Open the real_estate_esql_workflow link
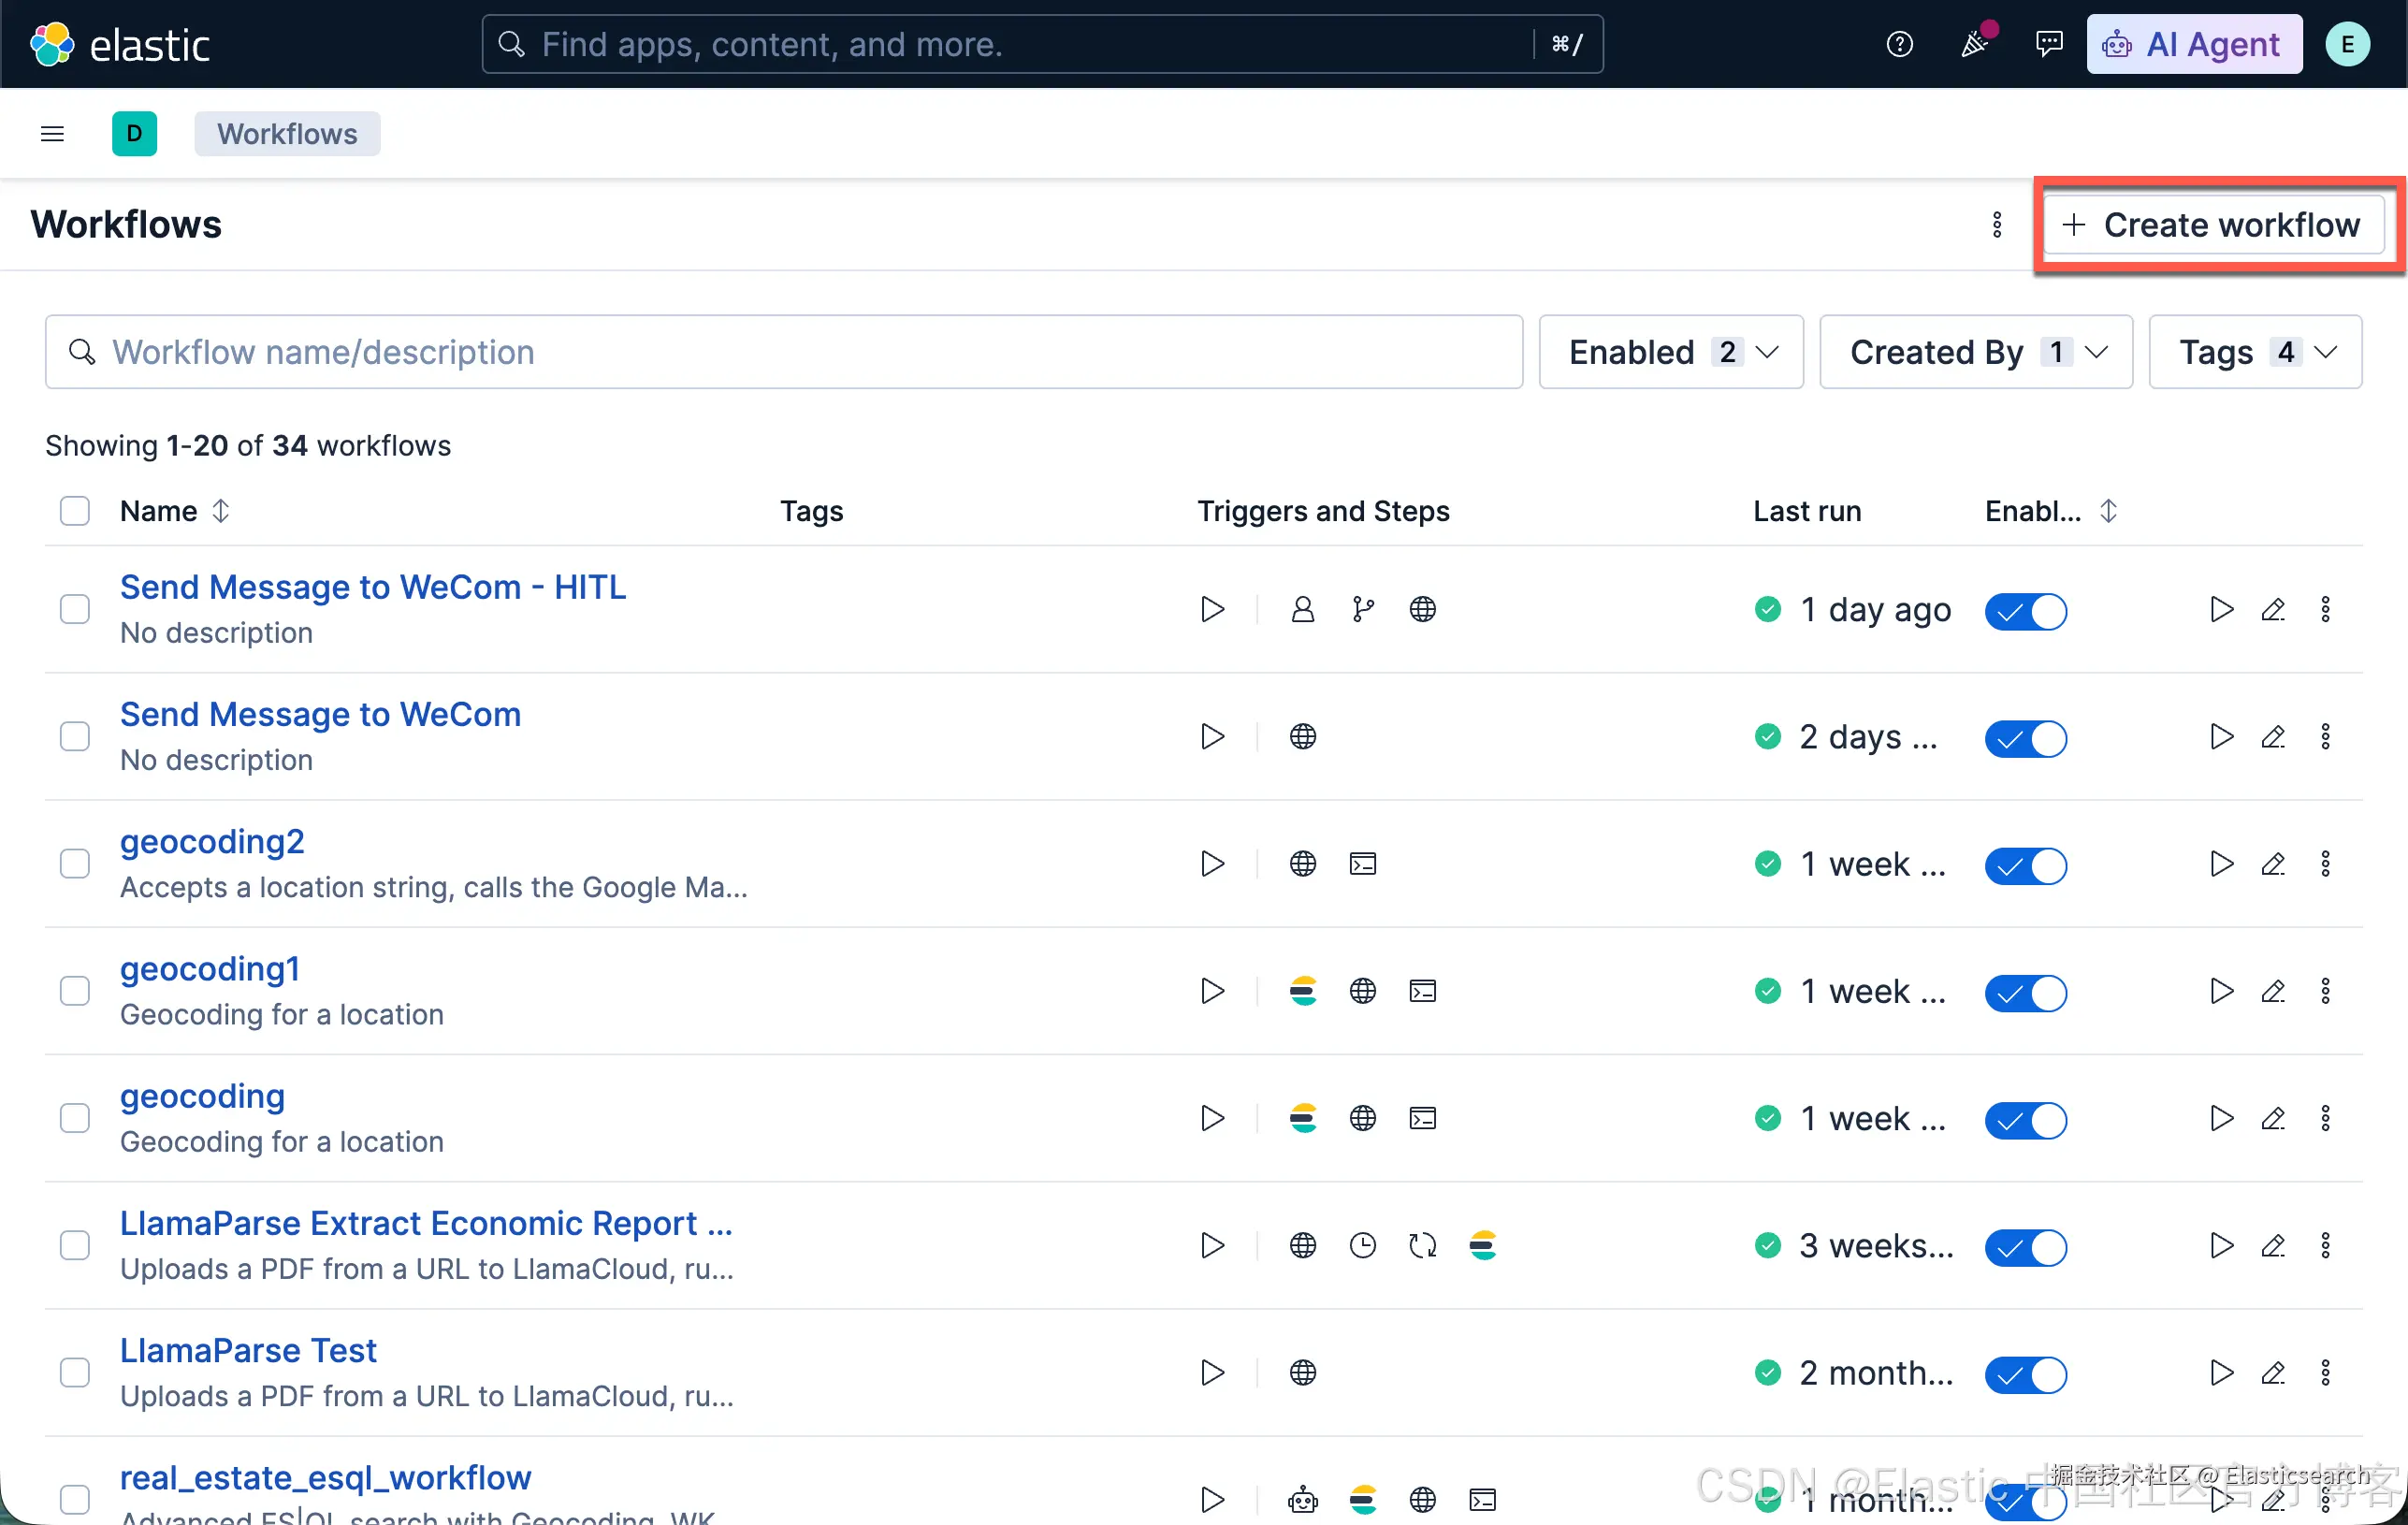The width and height of the screenshot is (2408, 1525). pyautogui.click(x=325, y=1477)
